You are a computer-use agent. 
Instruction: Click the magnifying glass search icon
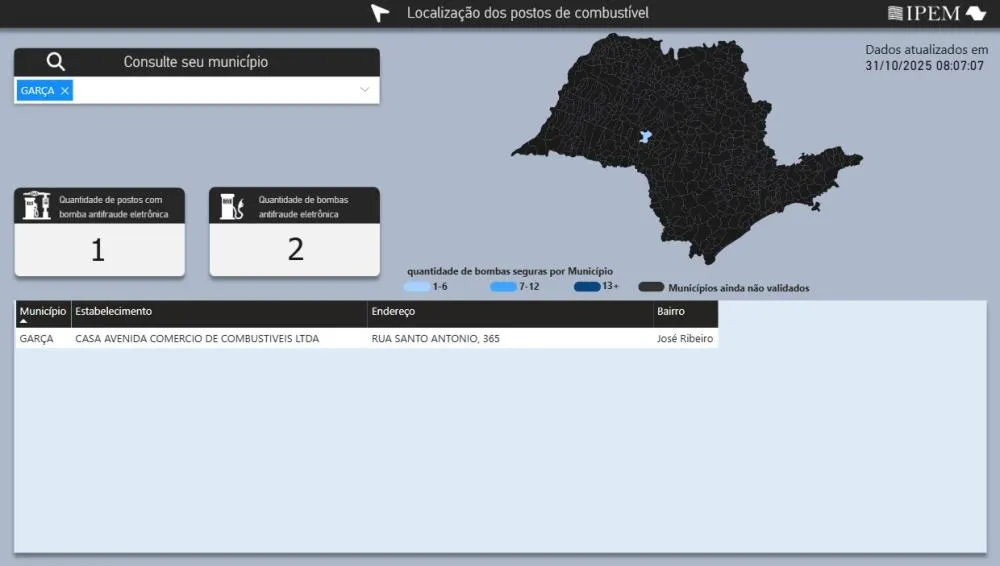click(x=56, y=62)
